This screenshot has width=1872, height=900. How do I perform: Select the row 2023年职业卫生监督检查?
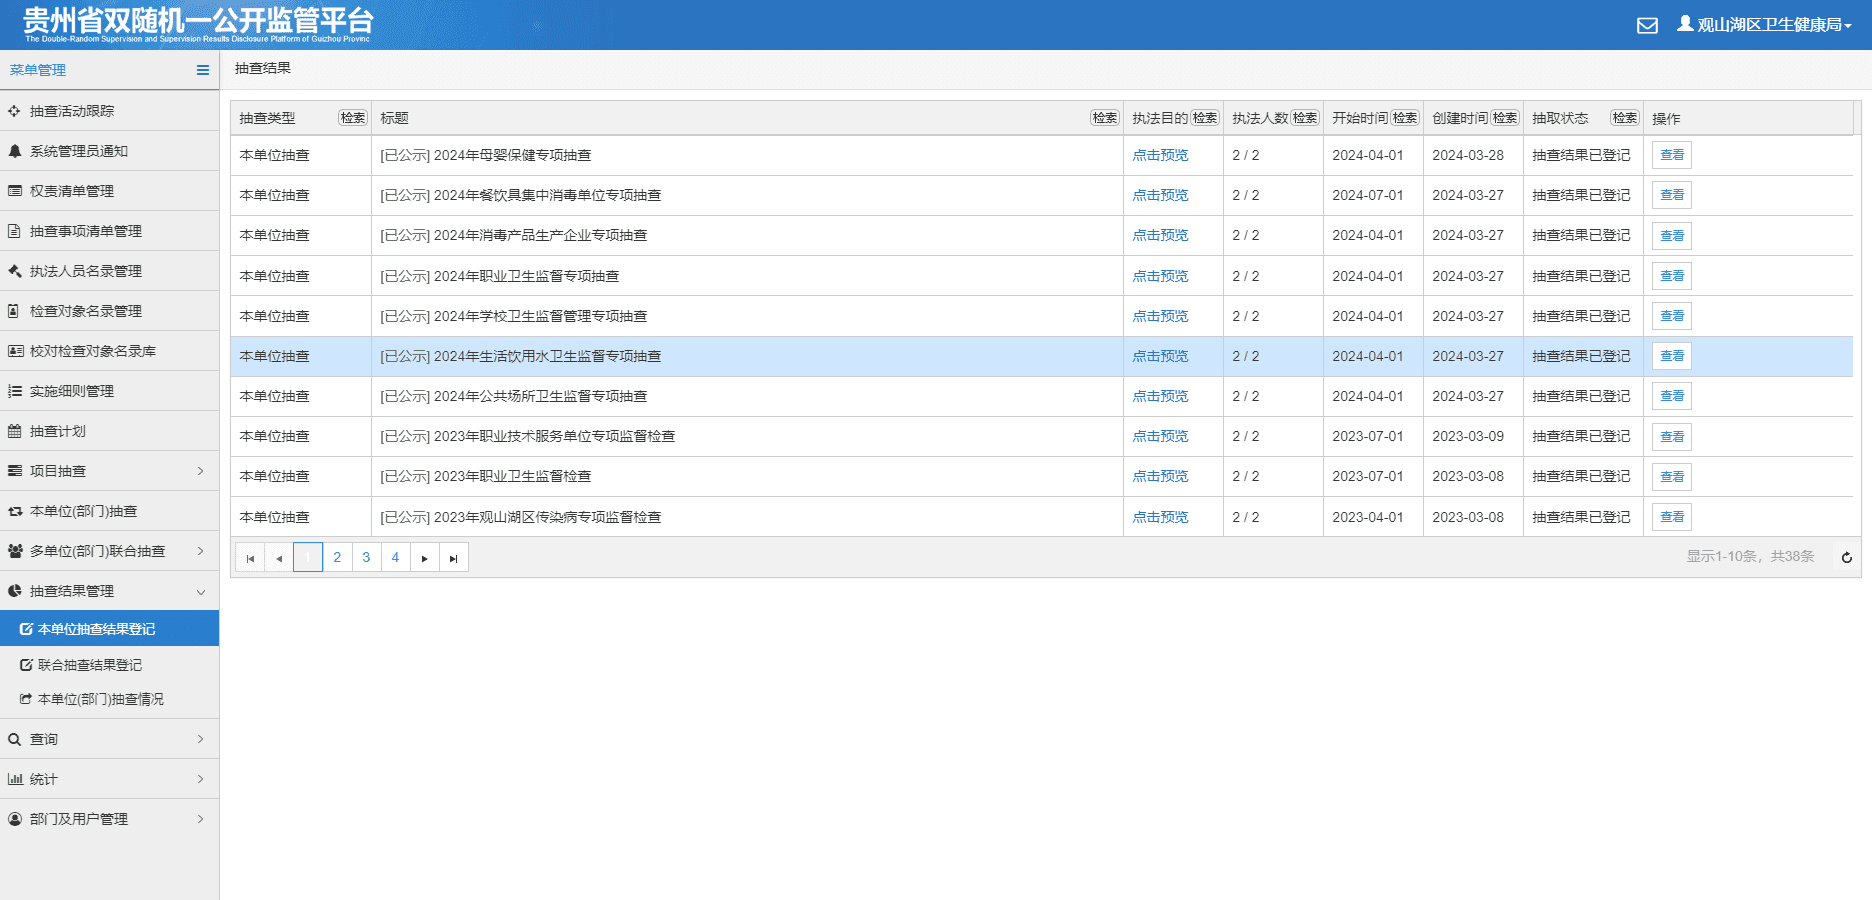1041,476
